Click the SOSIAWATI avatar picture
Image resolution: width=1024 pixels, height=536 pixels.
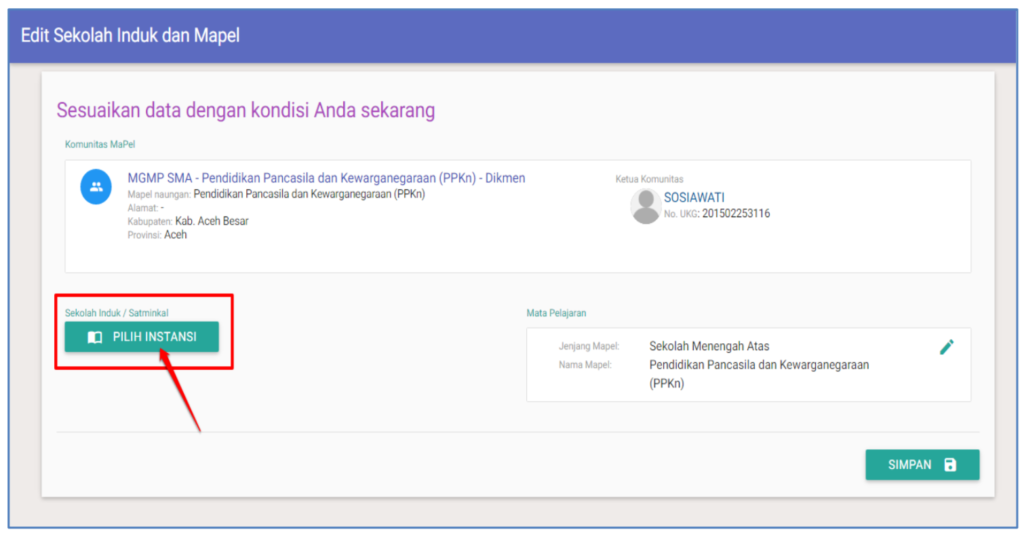pos(645,206)
